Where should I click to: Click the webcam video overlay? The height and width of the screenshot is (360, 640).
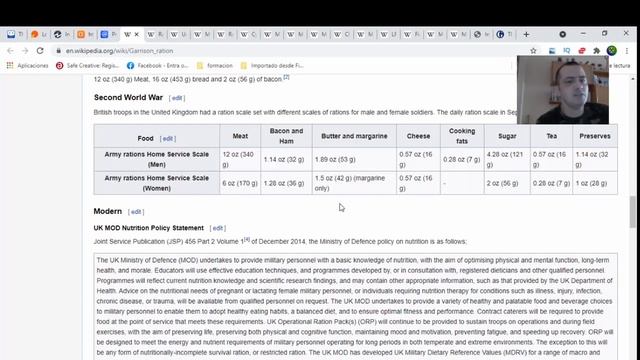(x=562, y=90)
